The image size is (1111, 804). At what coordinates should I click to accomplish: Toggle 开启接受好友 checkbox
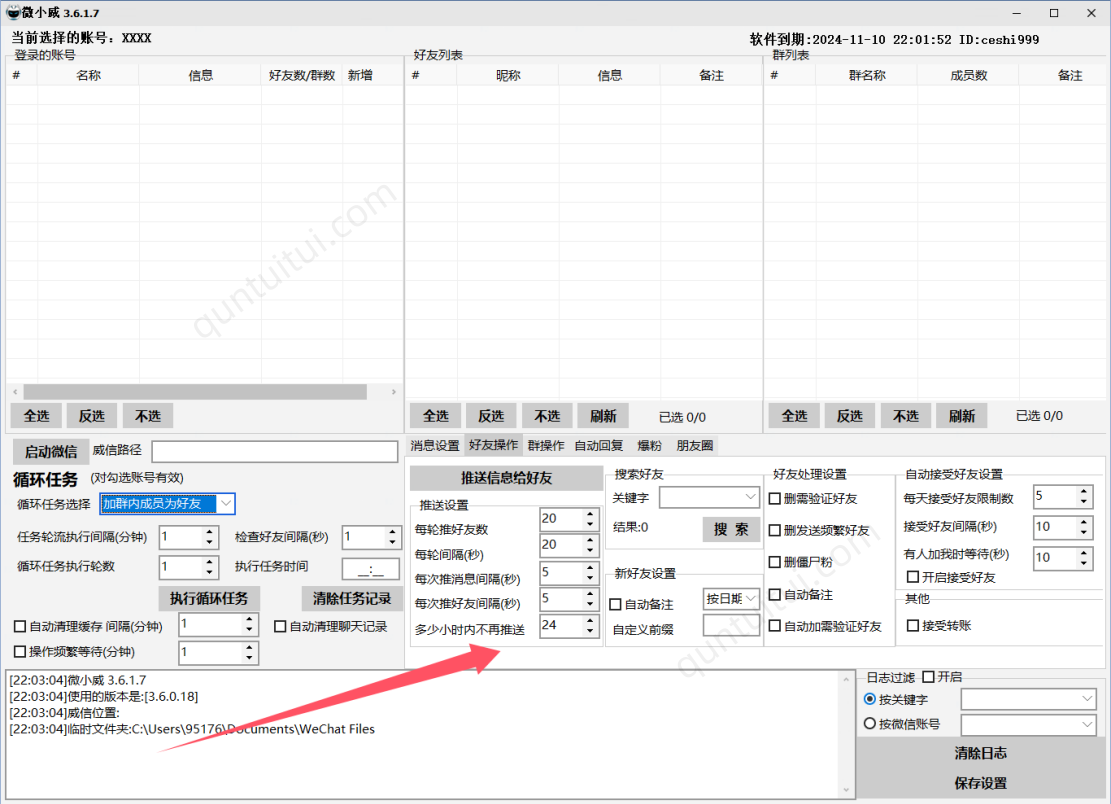pos(913,577)
